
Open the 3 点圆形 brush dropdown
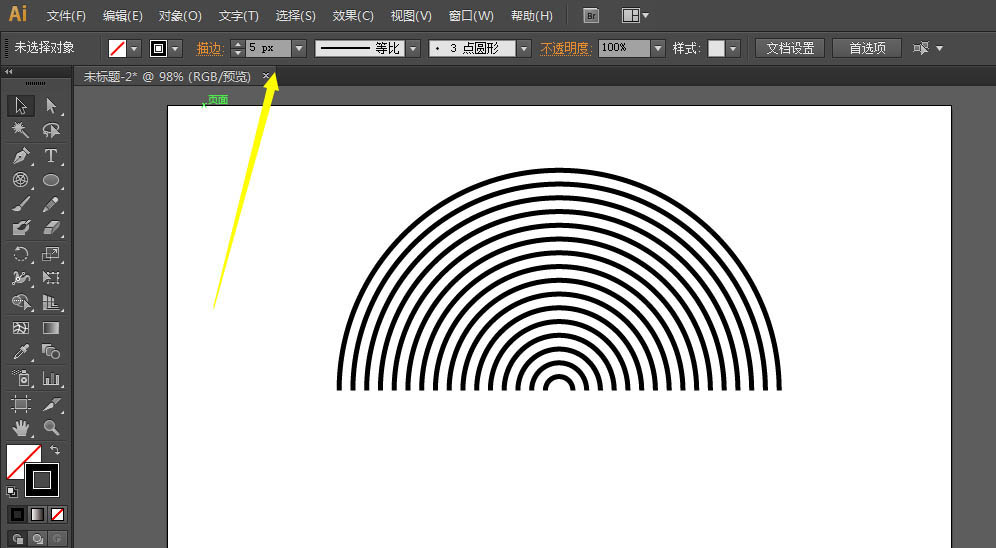pos(523,48)
